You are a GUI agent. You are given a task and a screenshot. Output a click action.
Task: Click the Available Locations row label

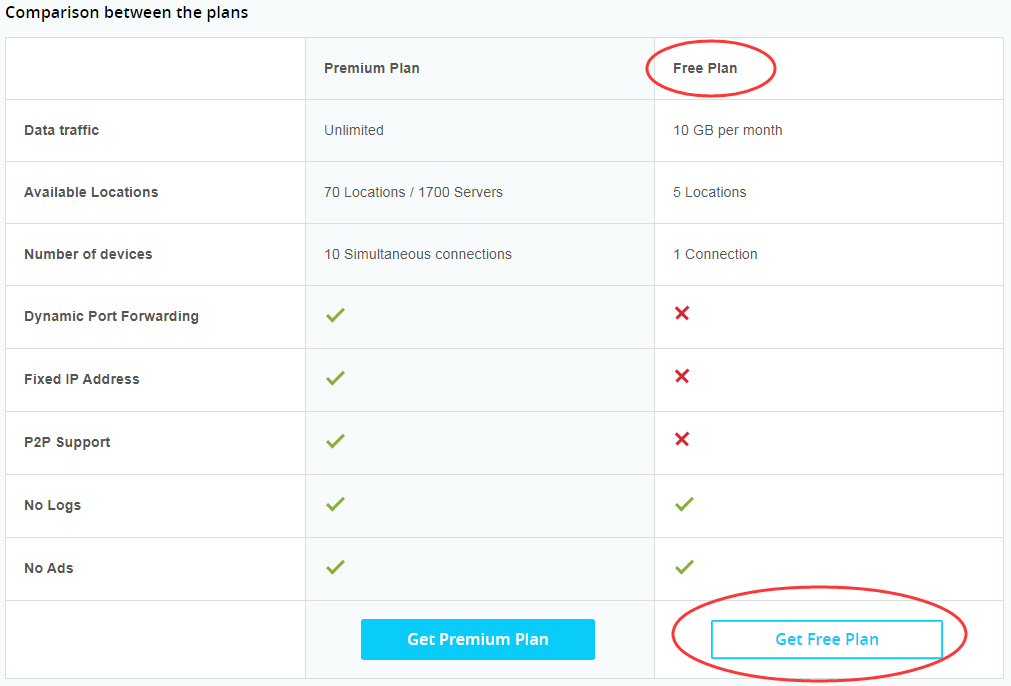pyautogui.click(x=91, y=192)
